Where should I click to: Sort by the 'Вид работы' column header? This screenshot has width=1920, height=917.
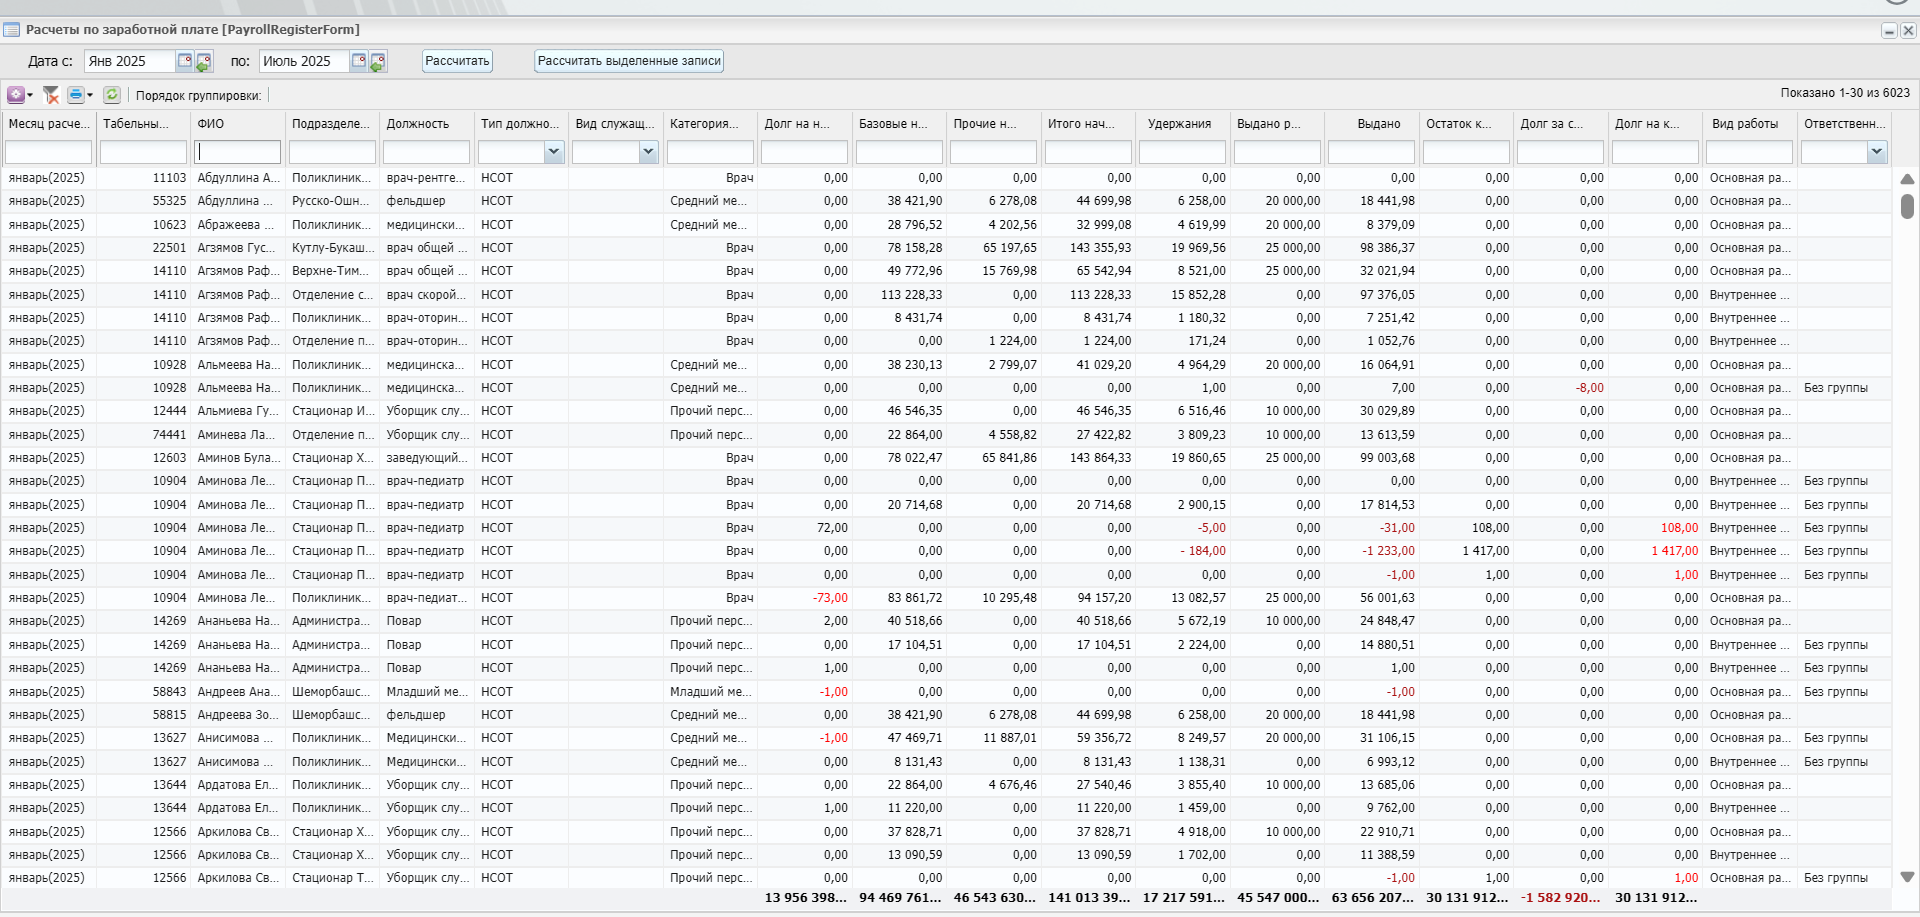pos(1750,124)
